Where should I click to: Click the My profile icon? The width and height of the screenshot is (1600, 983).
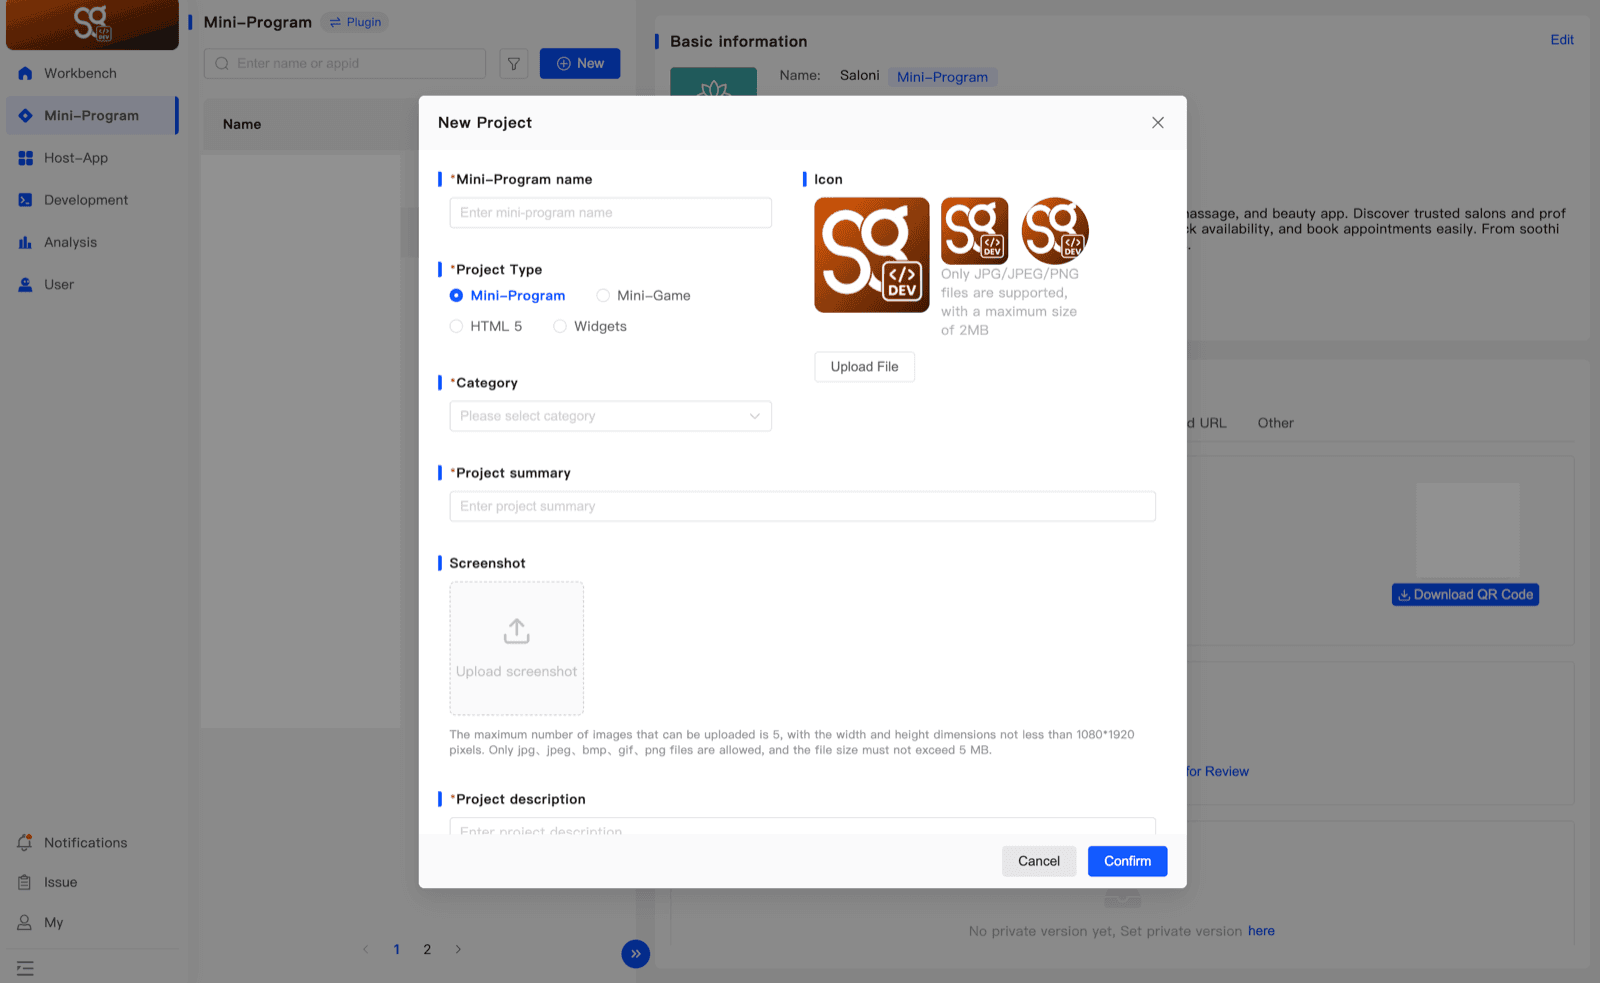click(x=25, y=922)
